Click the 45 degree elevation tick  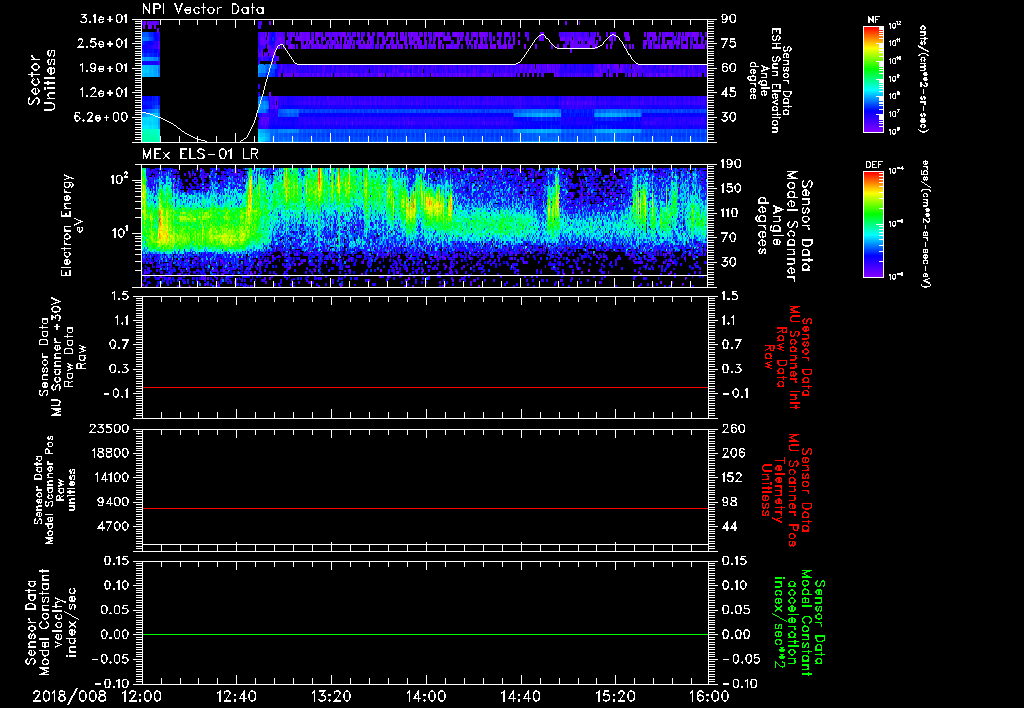(x=729, y=93)
